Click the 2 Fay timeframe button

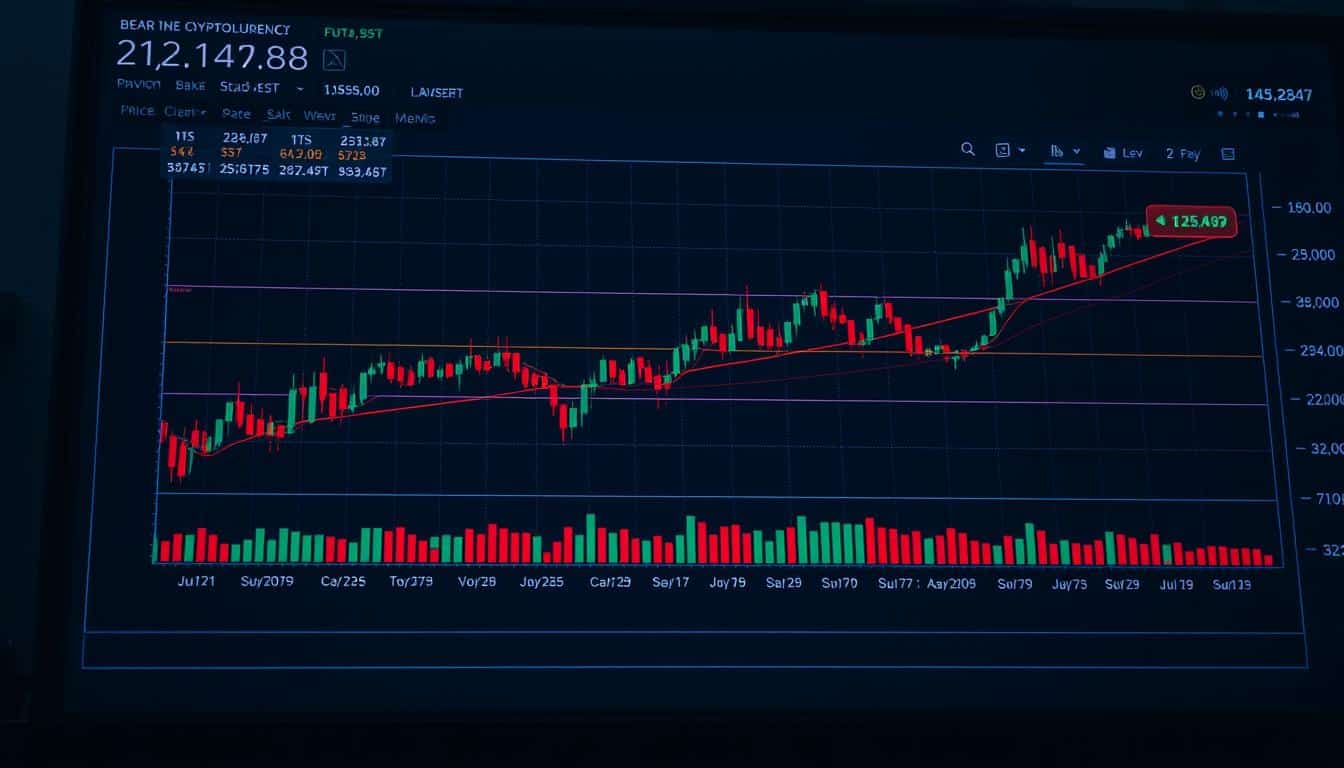pos(1182,154)
